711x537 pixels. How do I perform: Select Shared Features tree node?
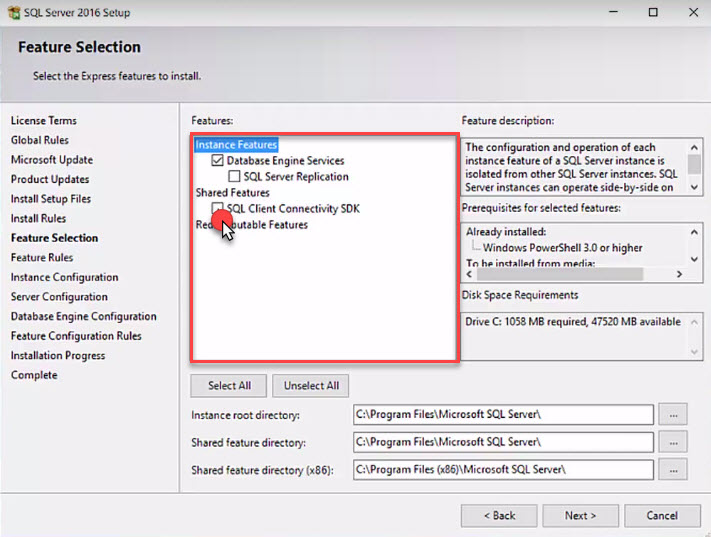(233, 192)
